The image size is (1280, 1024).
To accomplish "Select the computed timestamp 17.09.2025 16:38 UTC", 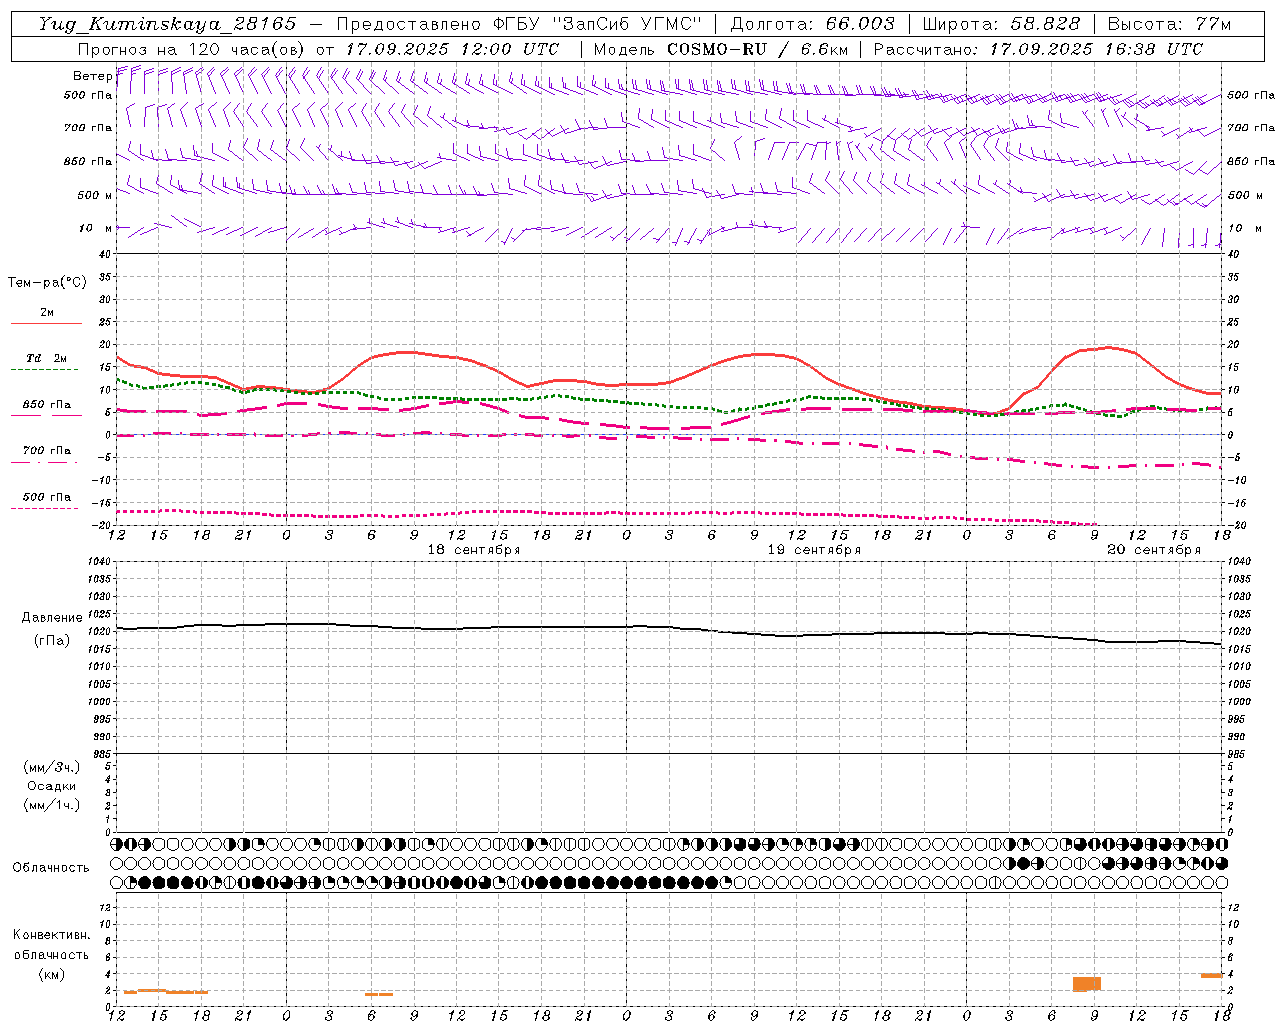I will [x=1096, y=49].
